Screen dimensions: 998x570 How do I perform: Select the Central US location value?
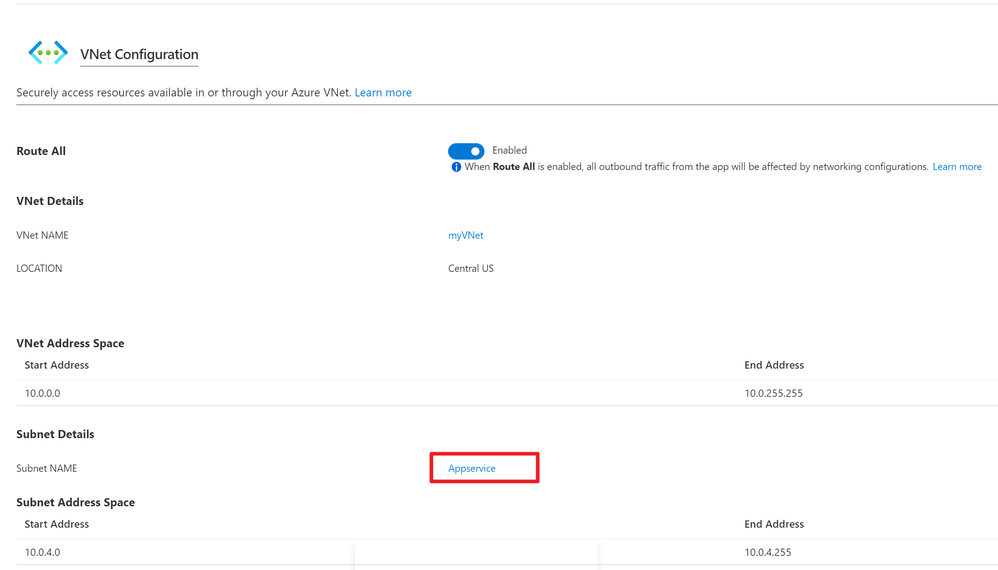click(x=470, y=268)
